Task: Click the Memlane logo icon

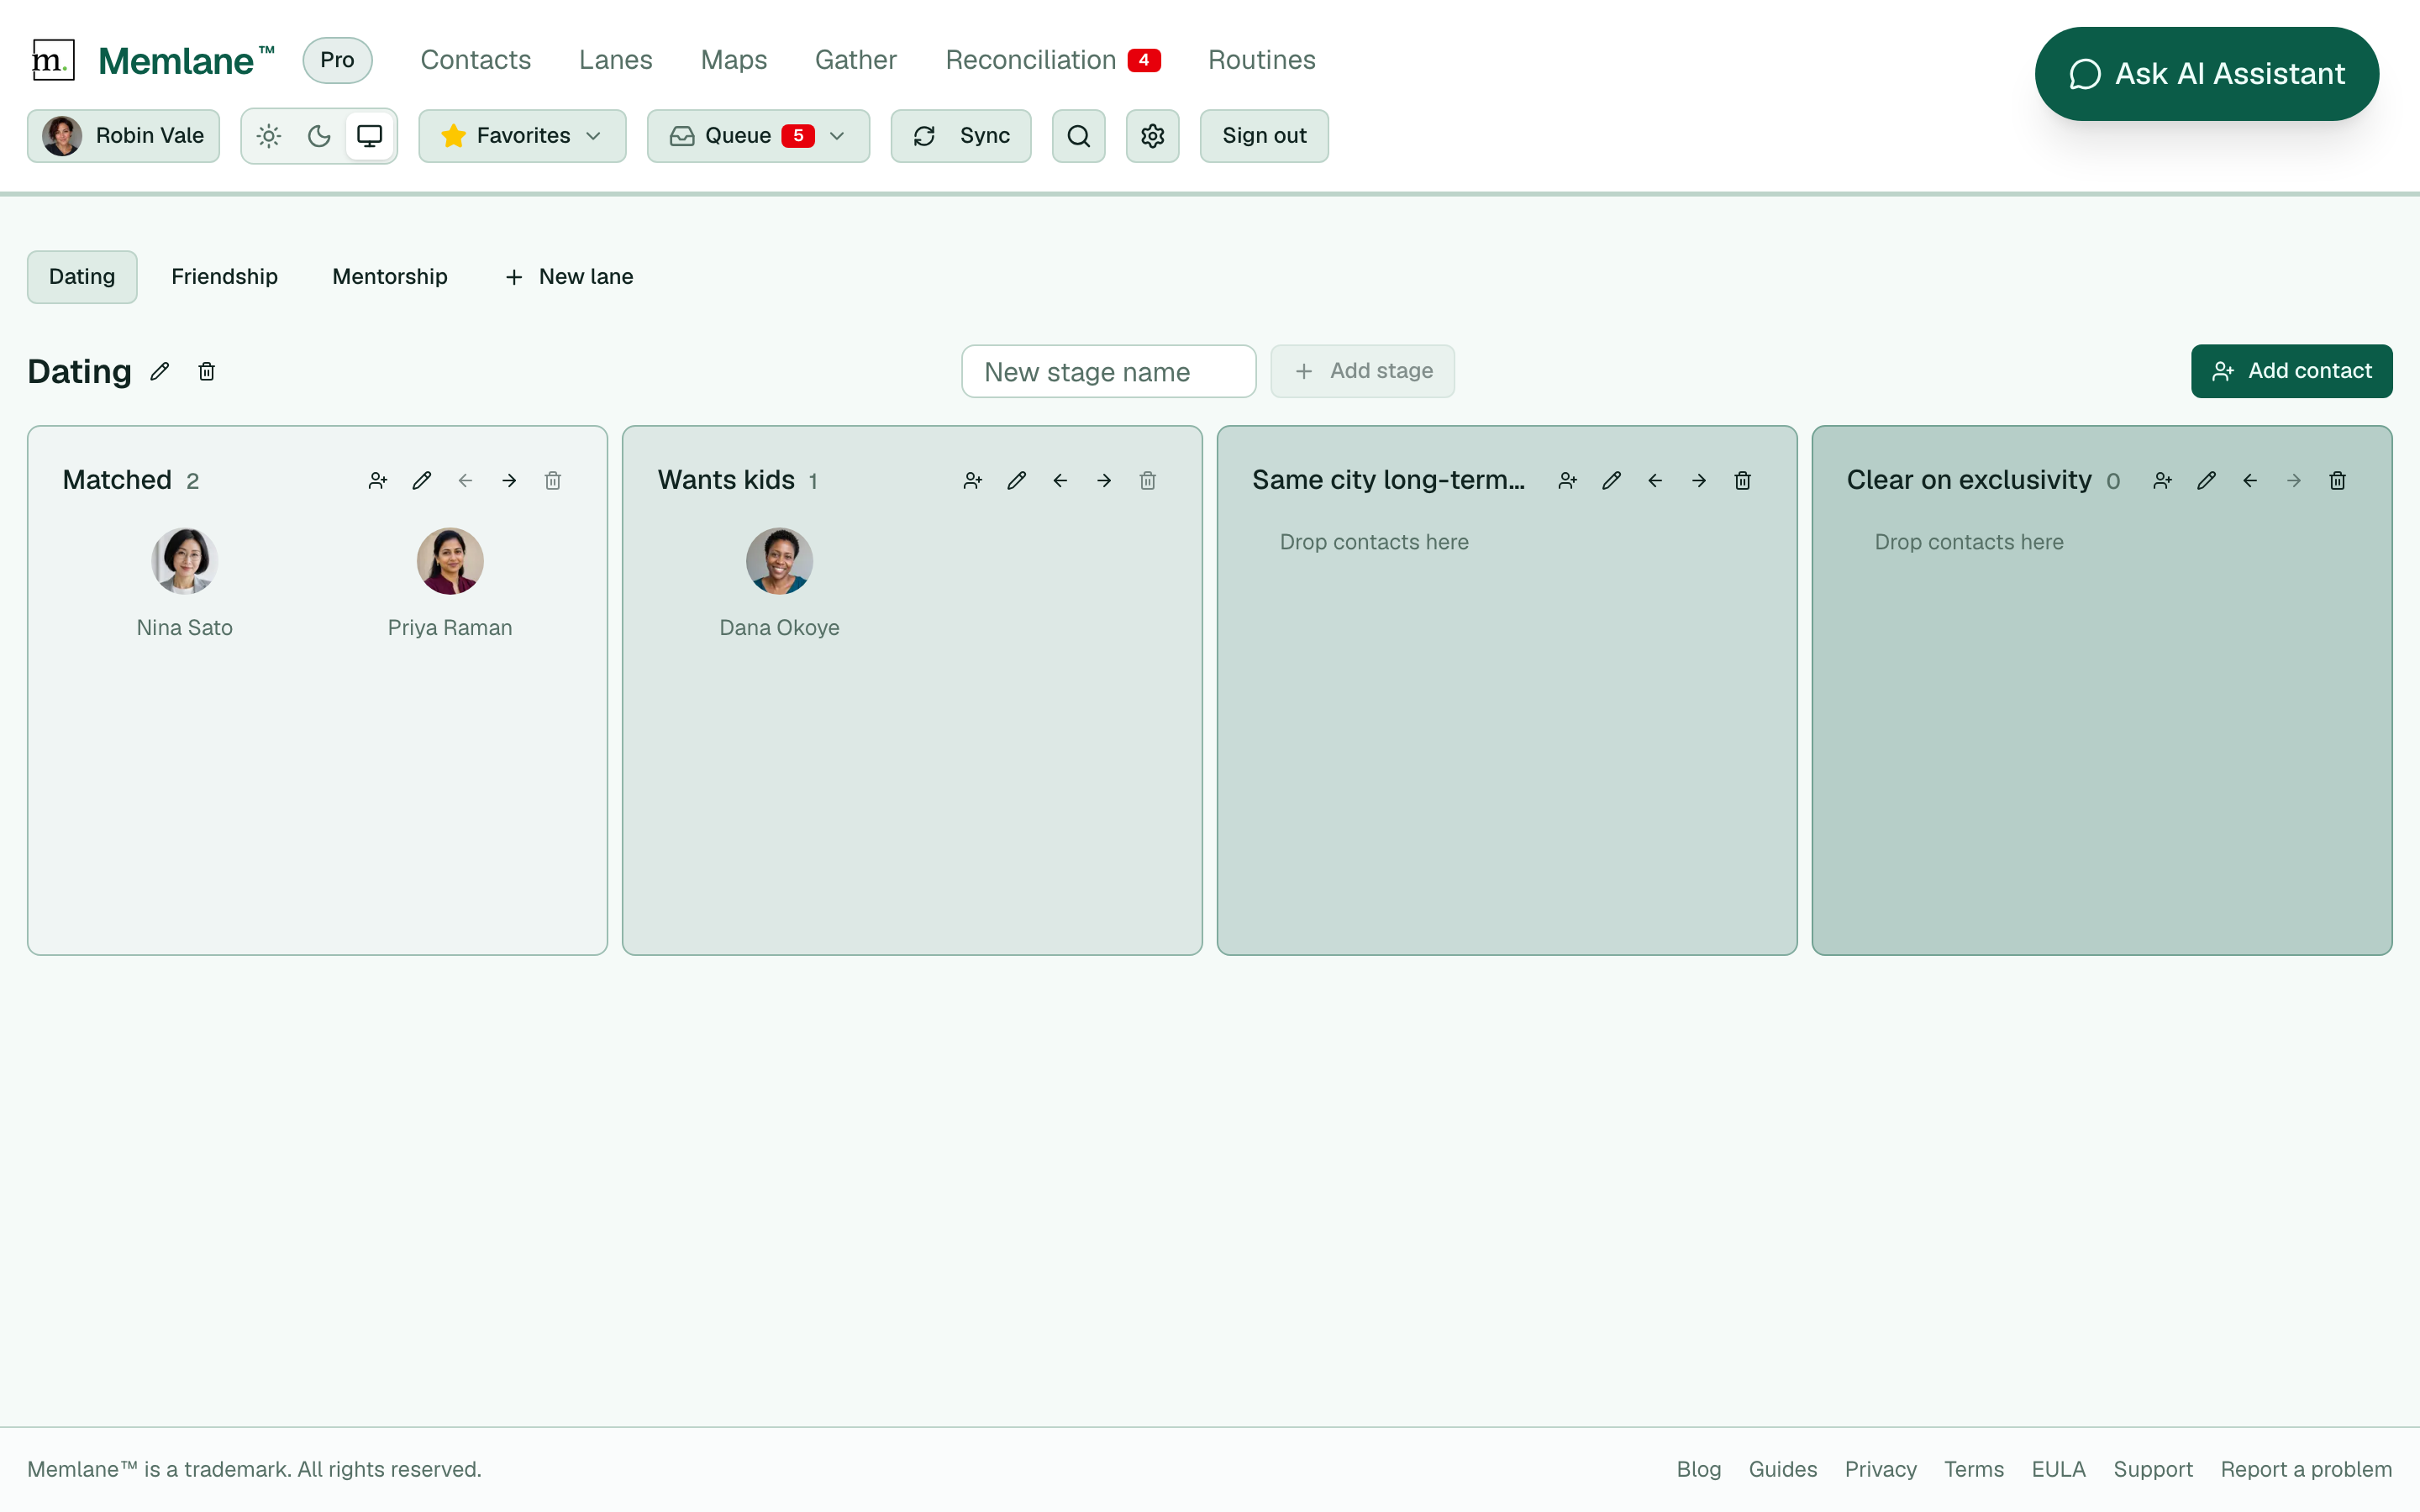Action: click(x=53, y=60)
